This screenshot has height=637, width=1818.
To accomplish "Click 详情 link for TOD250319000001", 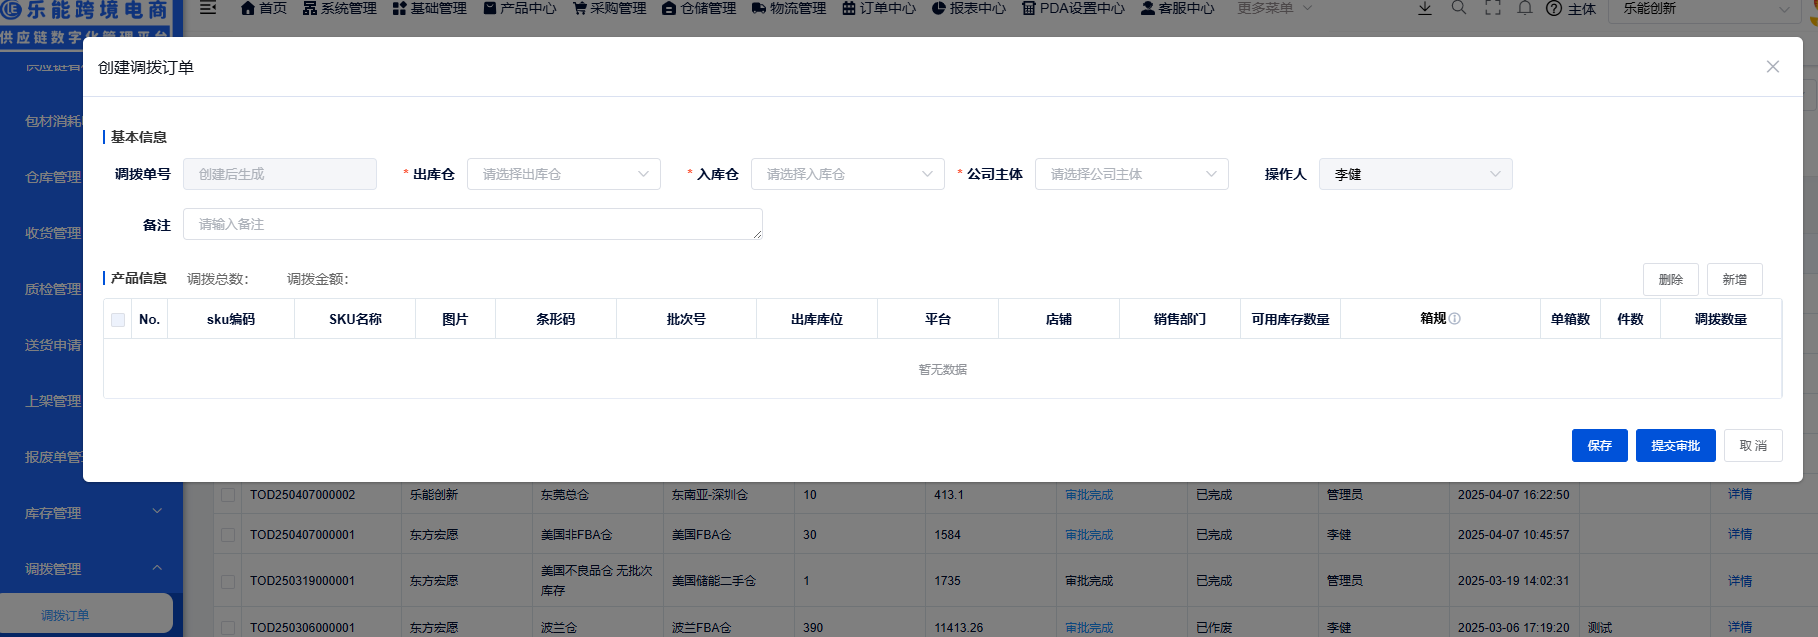I will point(1740,581).
